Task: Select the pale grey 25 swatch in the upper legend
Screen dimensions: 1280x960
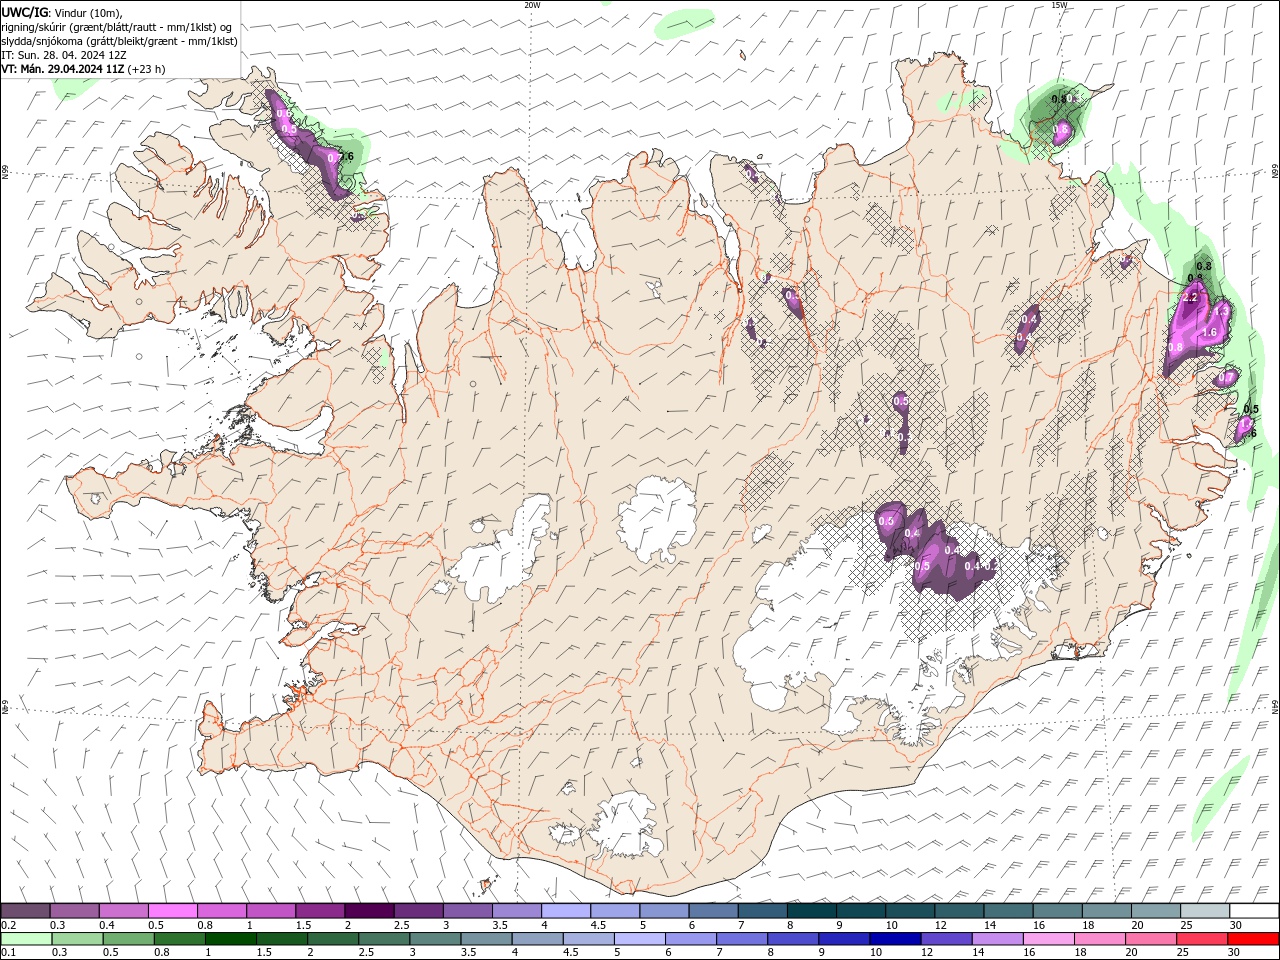Action: click(x=1204, y=911)
